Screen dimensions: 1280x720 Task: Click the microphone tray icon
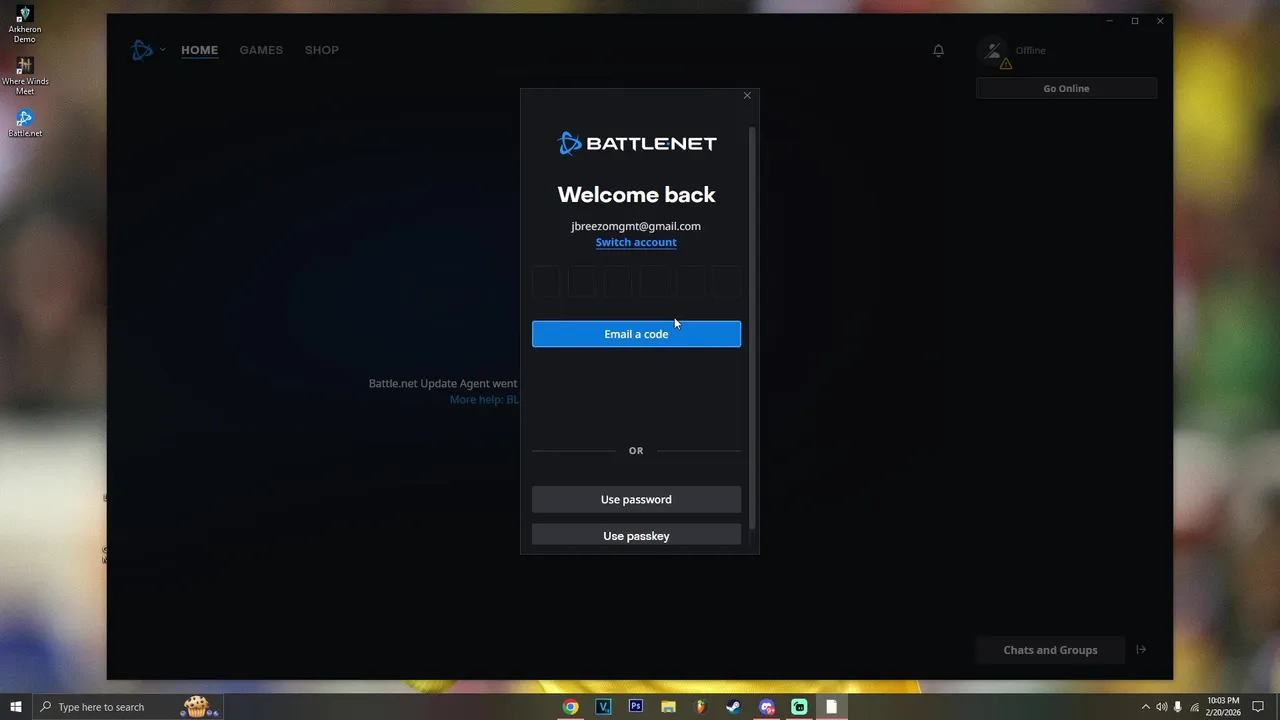(x=1178, y=707)
